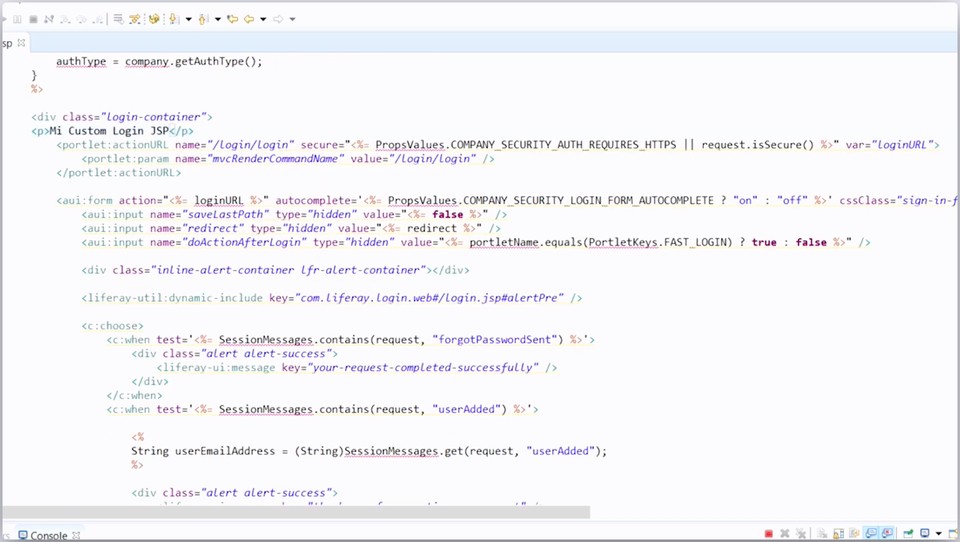Viewport: 960px width, 542px height.
Task: Click the Previous Annotation arrow icon
Action: (203, 20)
